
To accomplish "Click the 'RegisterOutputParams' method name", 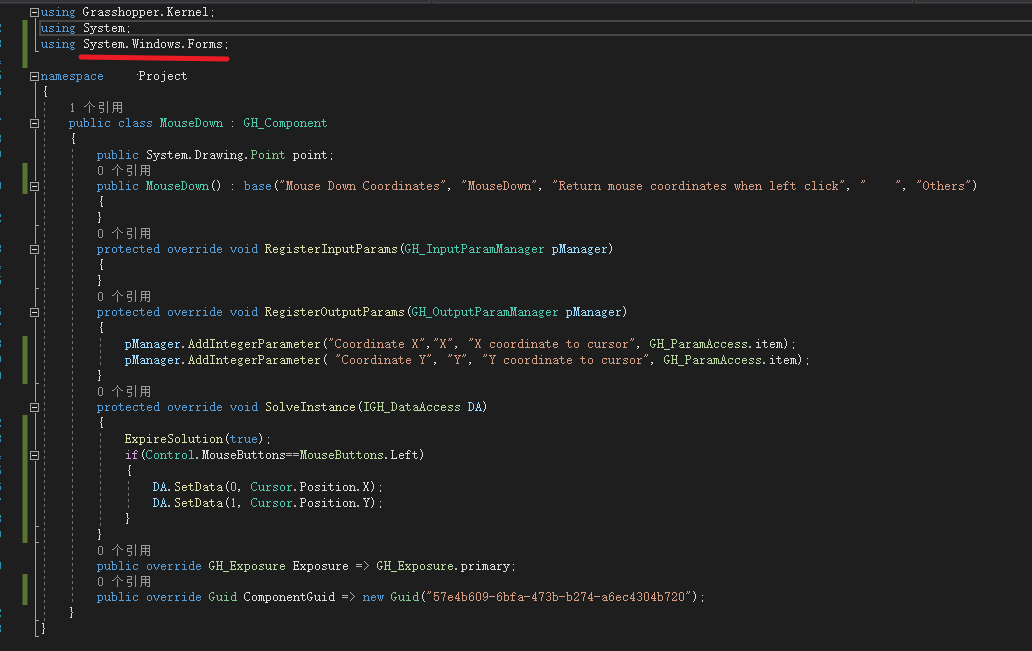I will [x=334, y=313].
